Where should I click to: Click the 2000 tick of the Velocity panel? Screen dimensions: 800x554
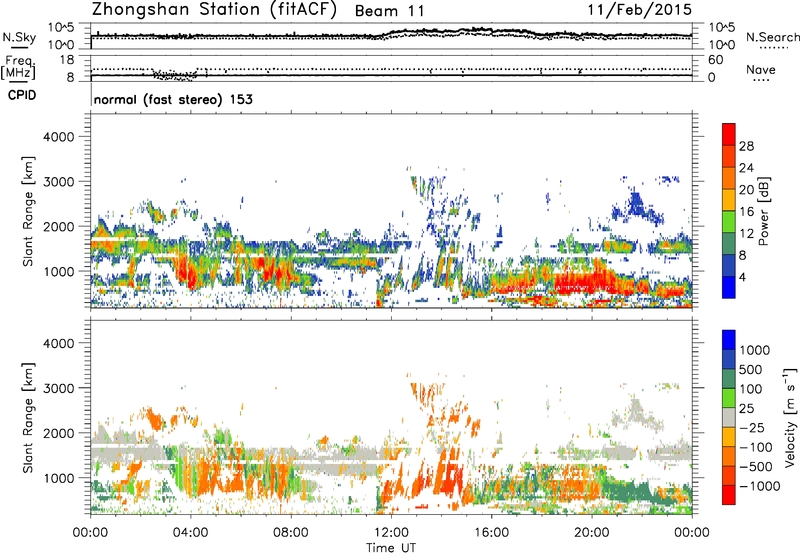(59, 433)
